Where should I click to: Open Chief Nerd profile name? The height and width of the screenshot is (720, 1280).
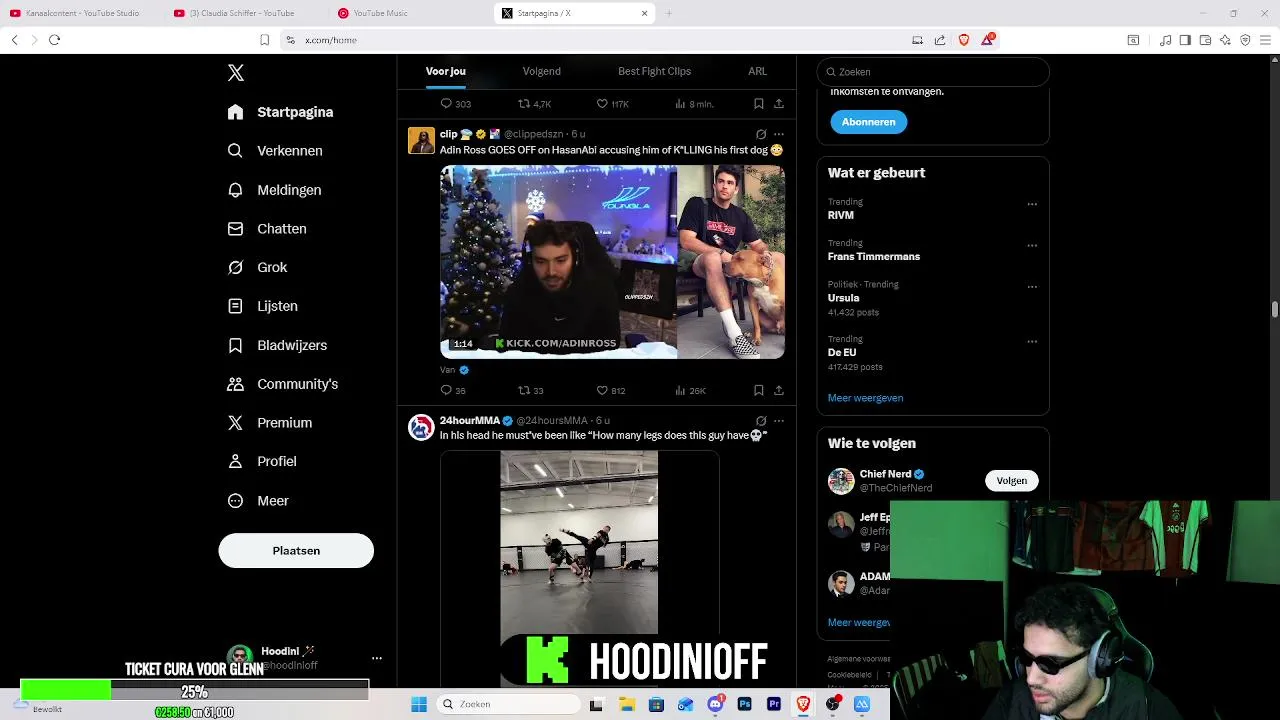885,474
